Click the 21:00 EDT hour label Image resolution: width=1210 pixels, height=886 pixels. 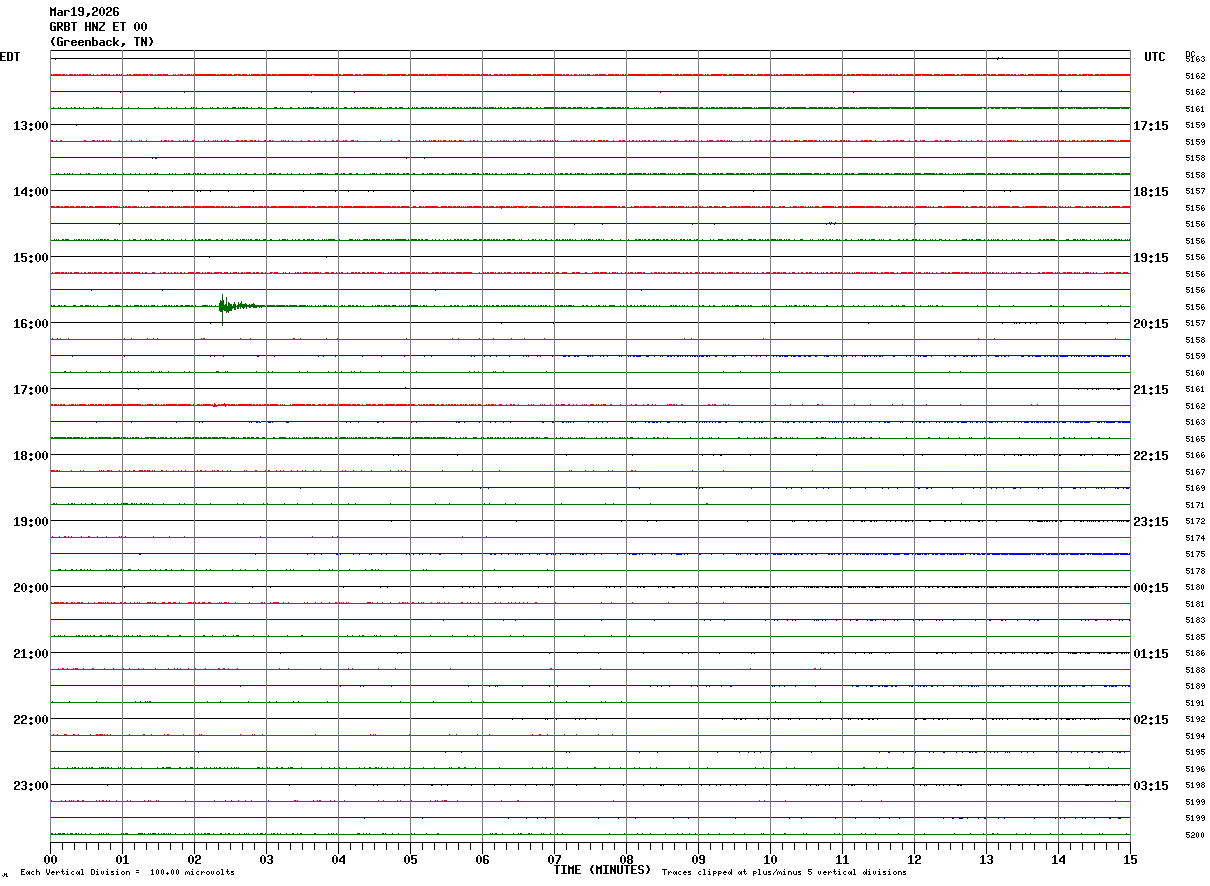pyautogui.click(x=31, y=654)
